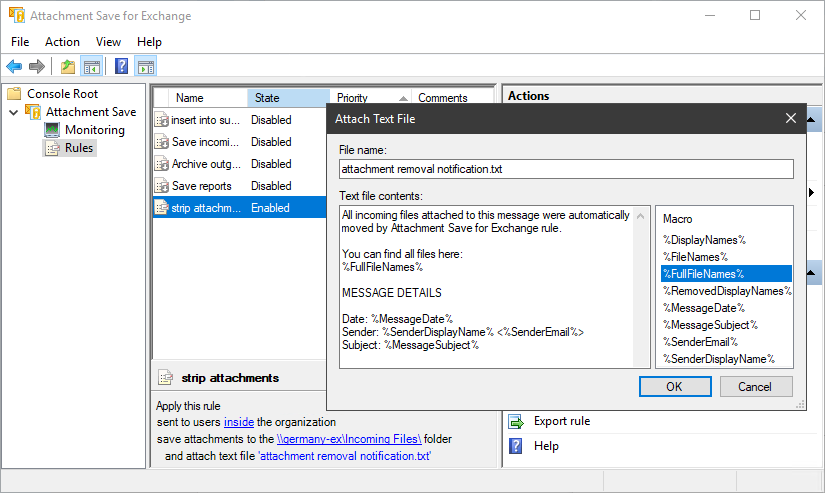This screenshot has width=825, height=493.
Task: Click Export rule in Actions pane
Action: point(562,421)
